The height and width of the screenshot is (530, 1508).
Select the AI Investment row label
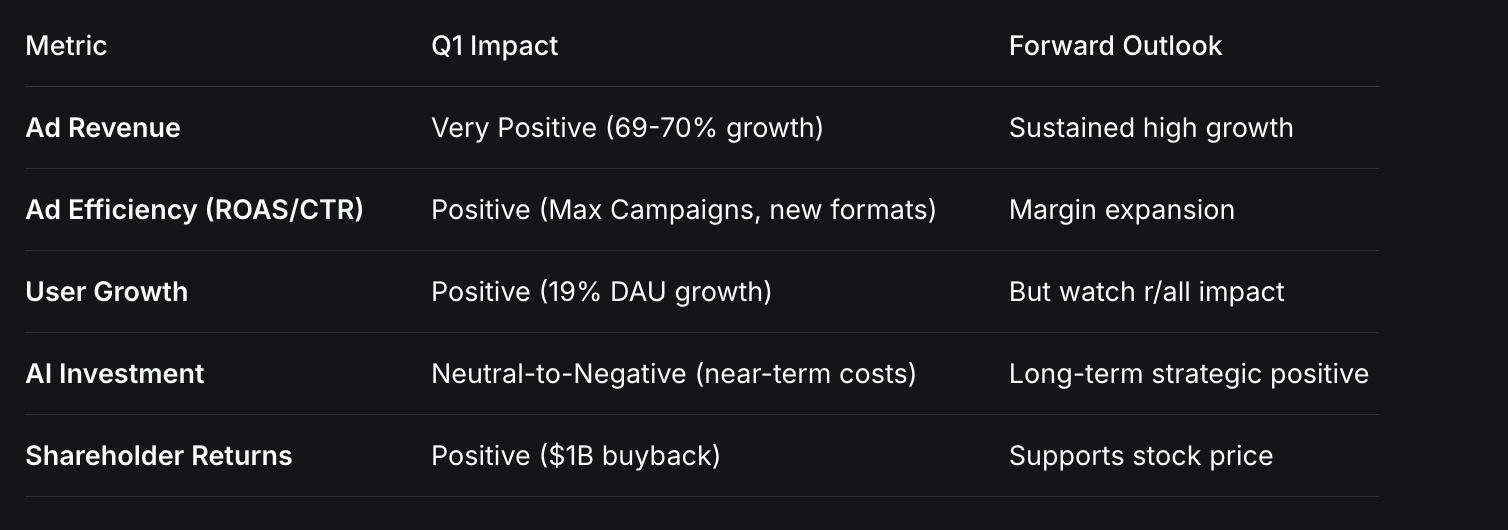[114, 374]
